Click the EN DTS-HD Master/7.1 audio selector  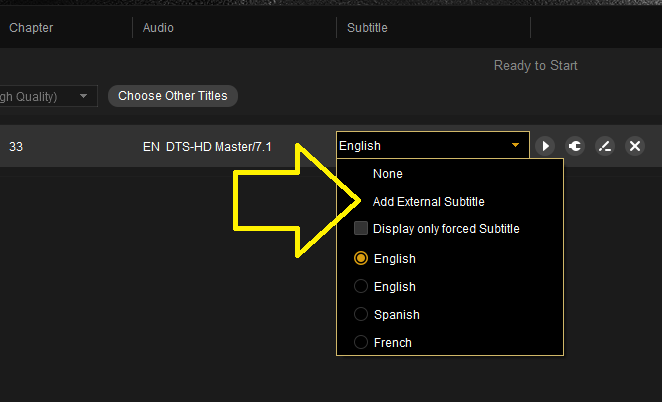click(206, 147)
